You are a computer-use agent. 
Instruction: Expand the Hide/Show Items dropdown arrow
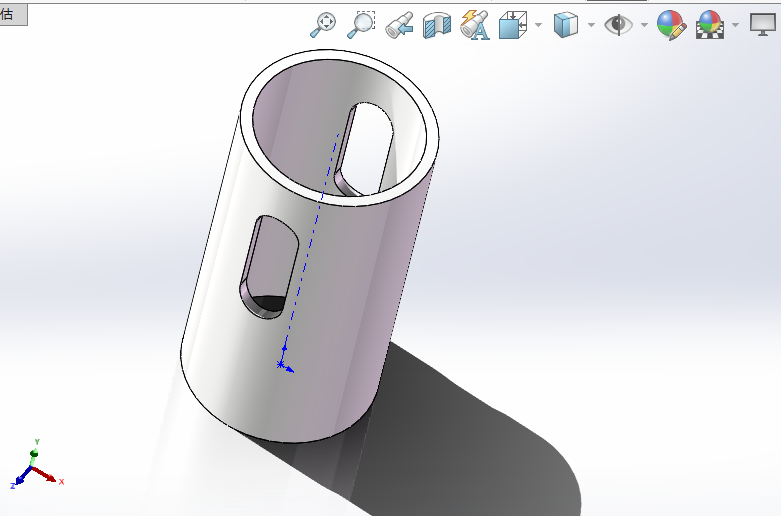click(x=644, y=25)
